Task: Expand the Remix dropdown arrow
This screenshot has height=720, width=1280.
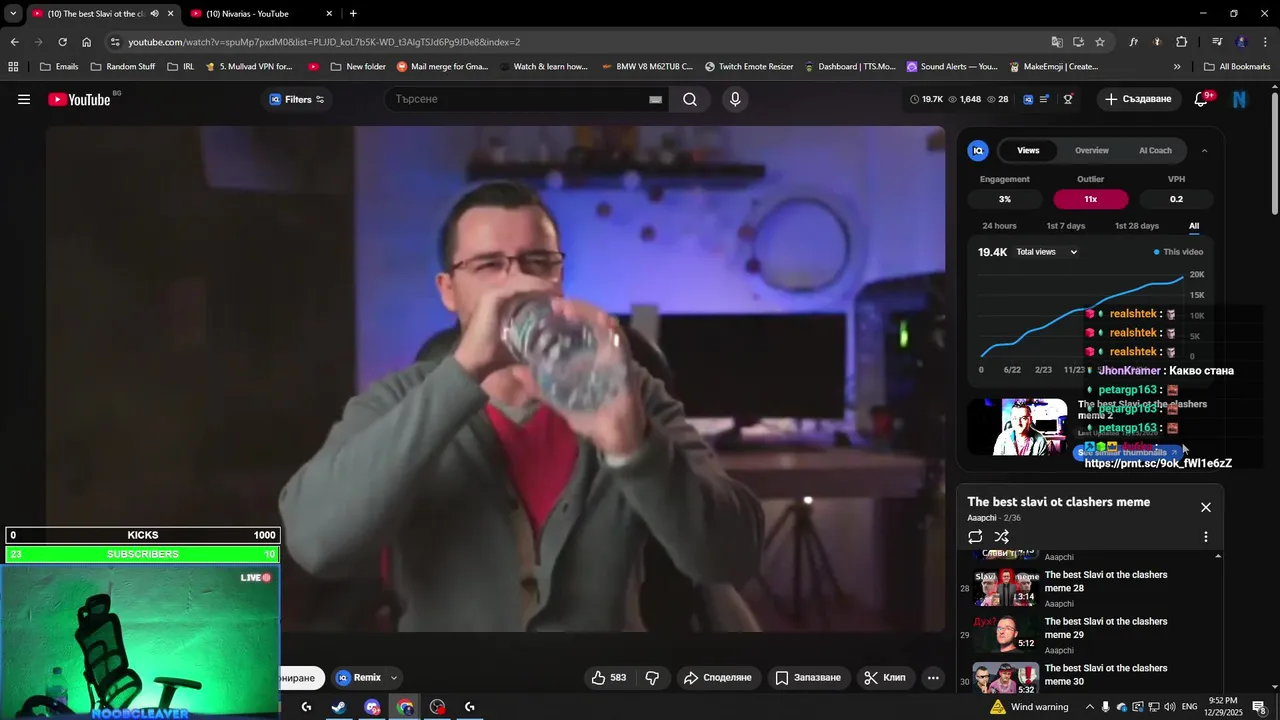Action: click(x=394, y=678)
